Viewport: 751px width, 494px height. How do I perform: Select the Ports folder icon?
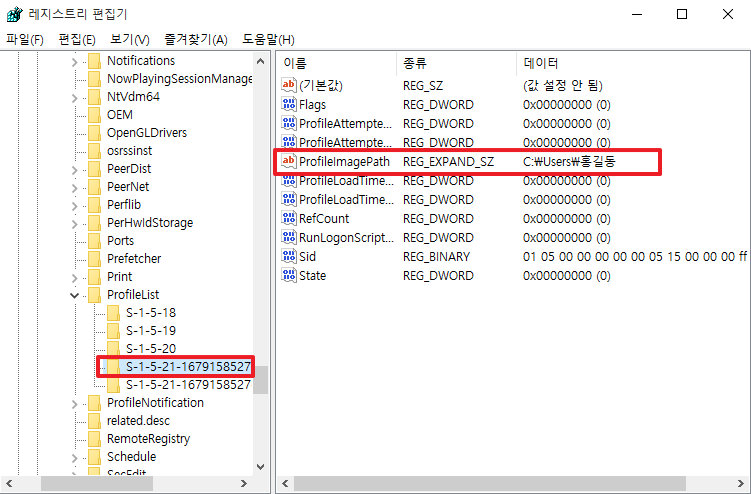pyautogui.click(x=95, y=241)
